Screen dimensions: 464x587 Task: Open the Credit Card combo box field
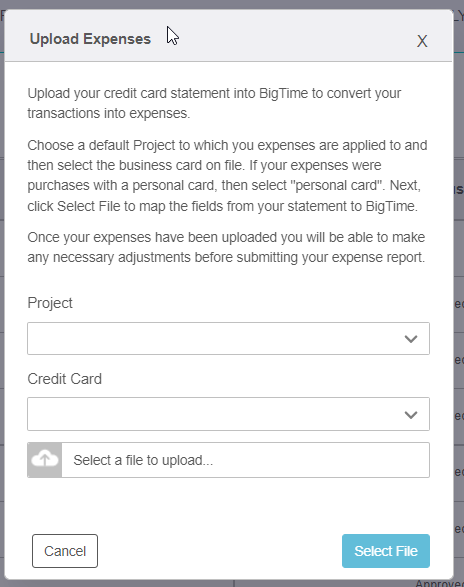point(228,414)
